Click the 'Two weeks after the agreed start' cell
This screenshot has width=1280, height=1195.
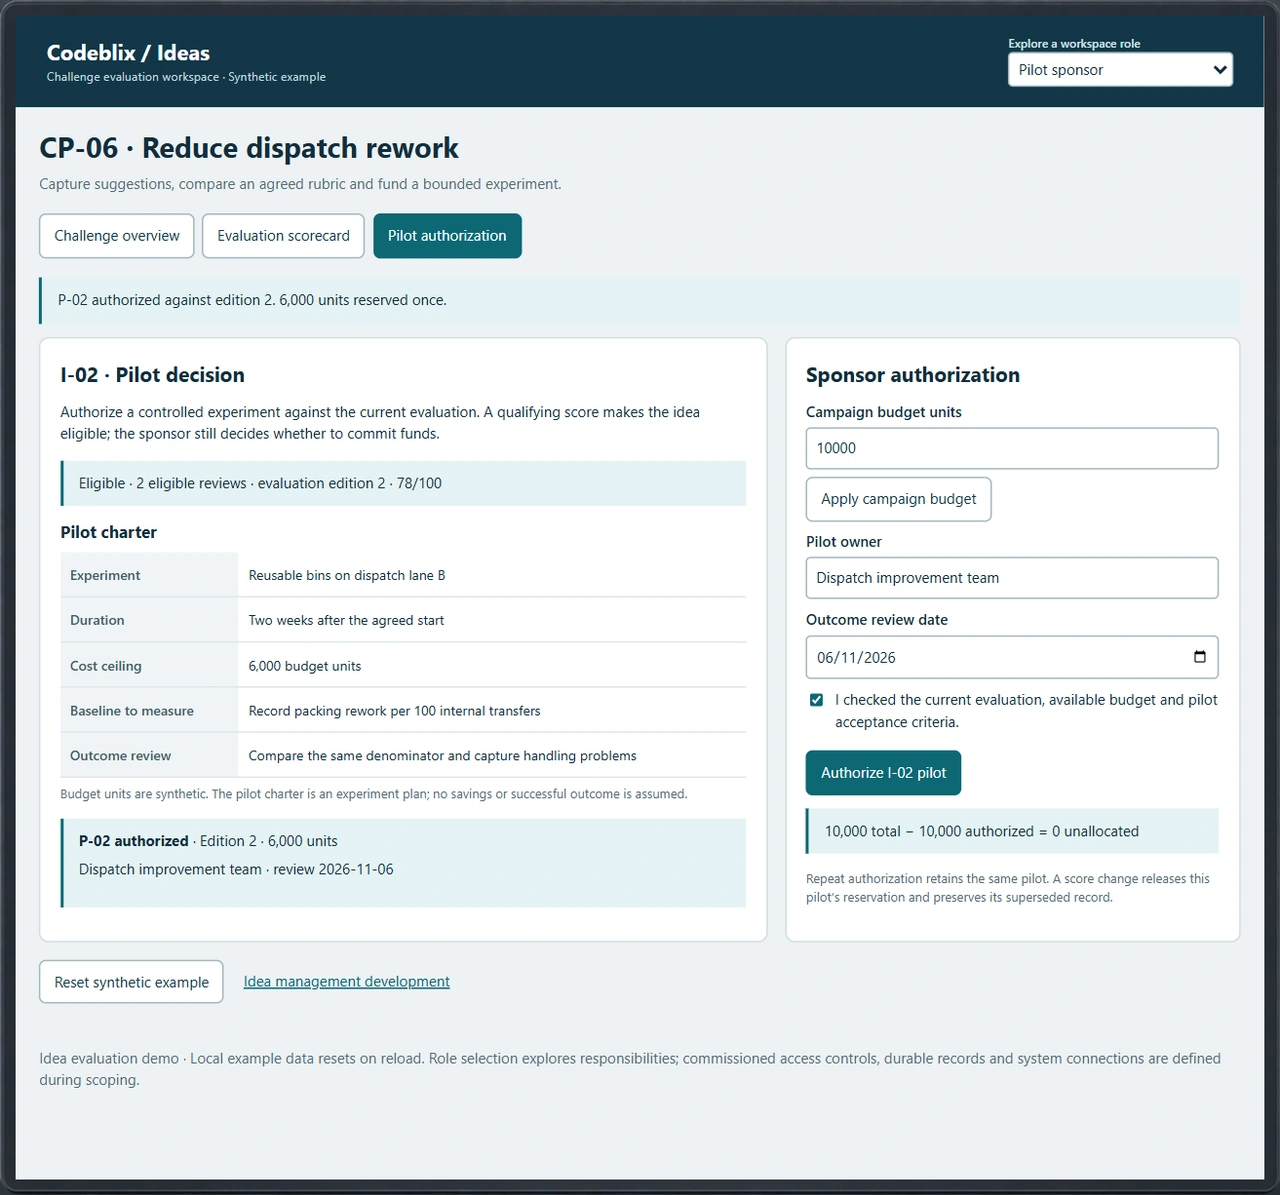(x=492, y=620)
